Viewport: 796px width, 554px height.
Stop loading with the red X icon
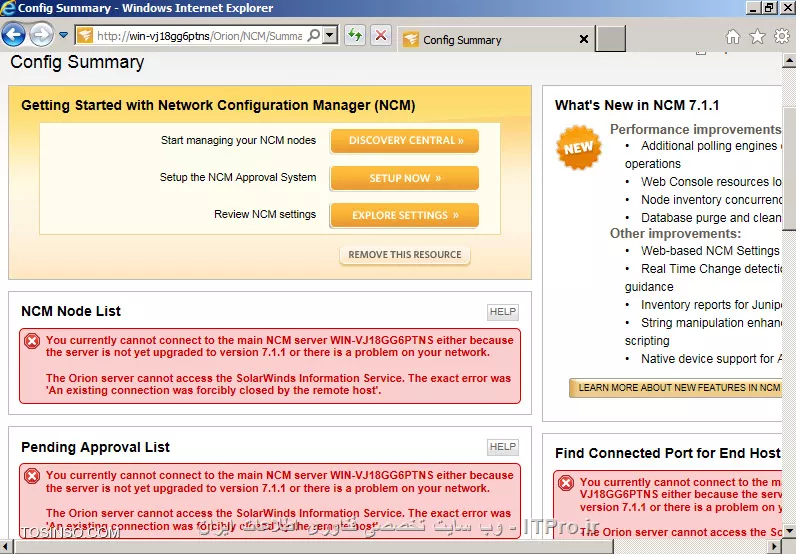coord(381,36)
